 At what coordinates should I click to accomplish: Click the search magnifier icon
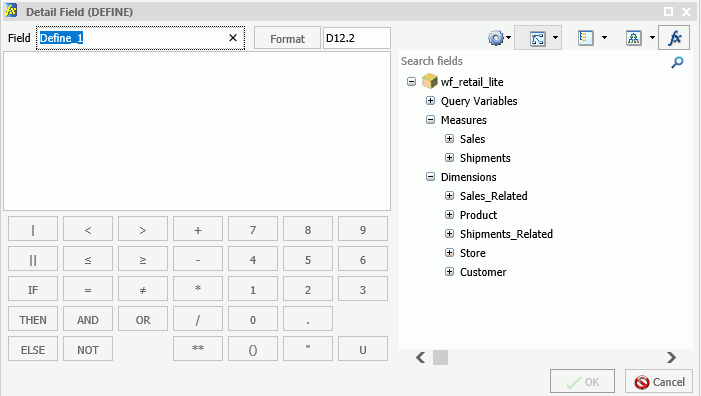click(x=677, y=62)
